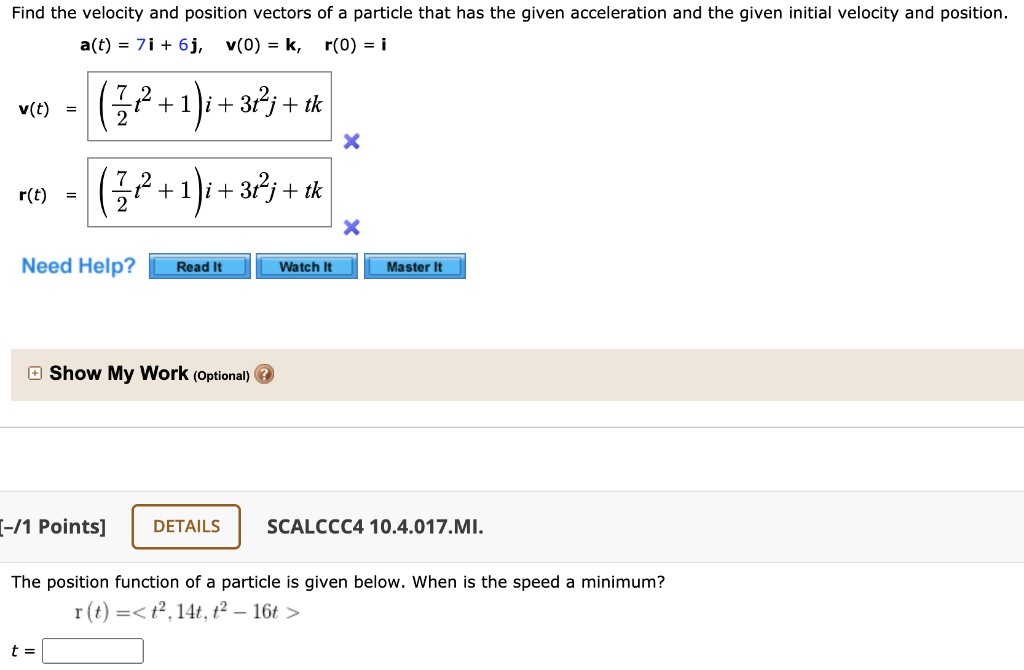Click the incorrect X mark beside v(t) answer

[x=351, y=142]
